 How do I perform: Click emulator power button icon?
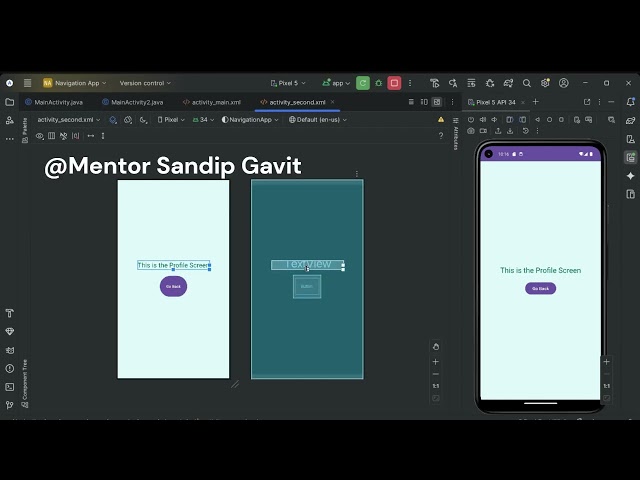[x=471, y=120]
